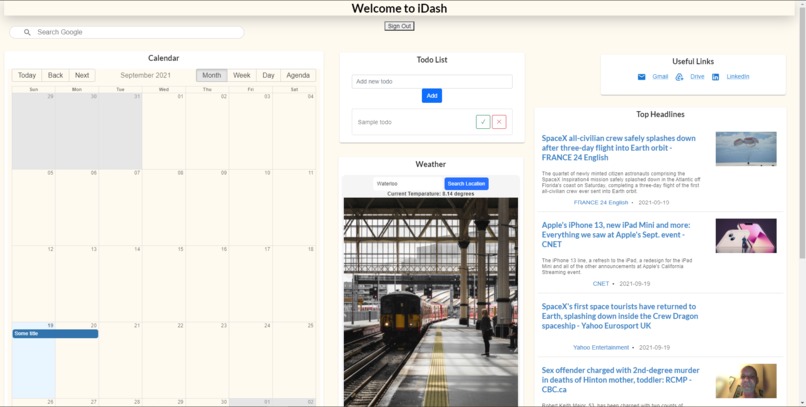The width and height of the screenshot is (806, 407).
Task: Click the Google Drive icon
Action: (679, 77)
